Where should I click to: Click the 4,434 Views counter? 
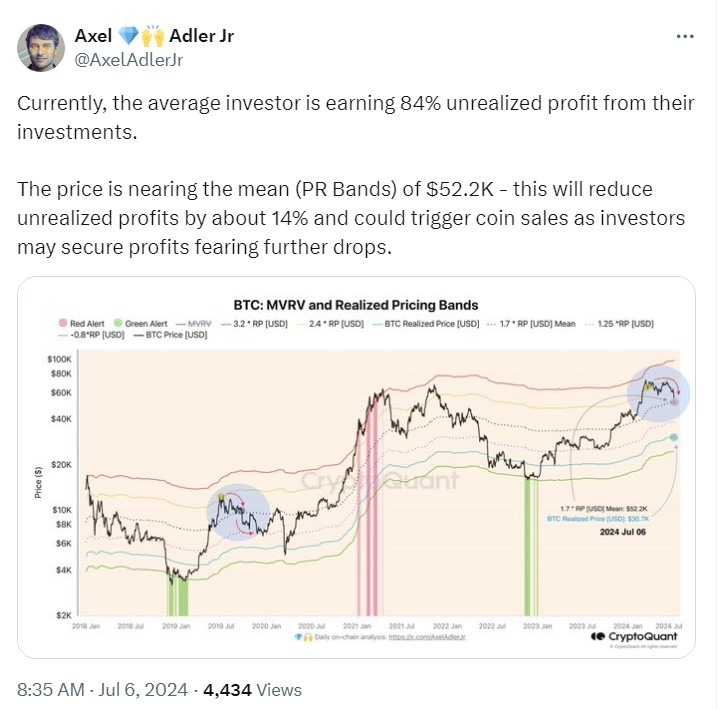pyautogui.click(x=252, y=690)
